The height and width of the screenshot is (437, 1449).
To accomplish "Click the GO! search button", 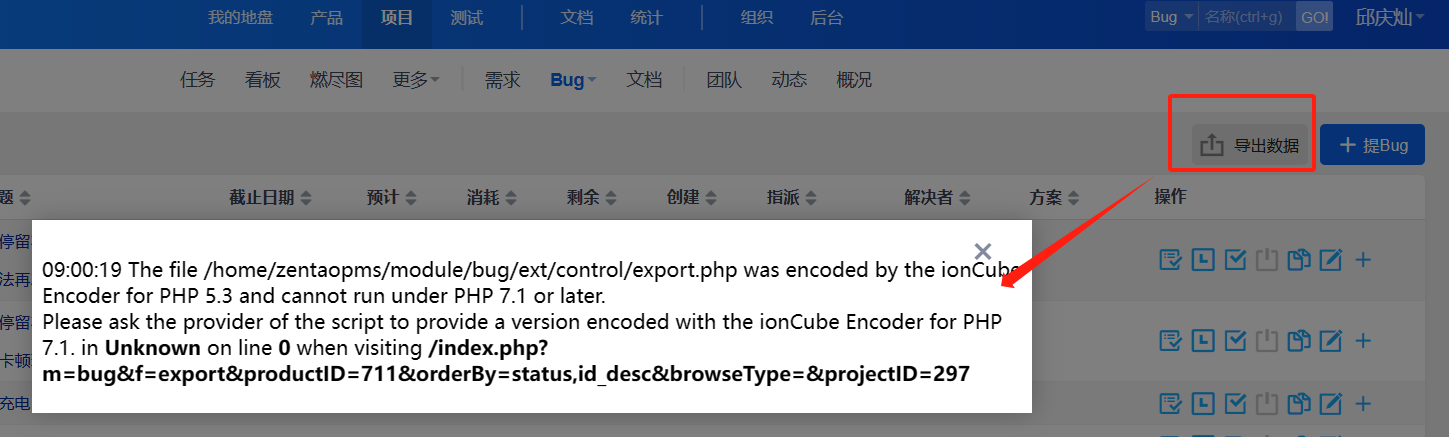I will point(1314,17).
